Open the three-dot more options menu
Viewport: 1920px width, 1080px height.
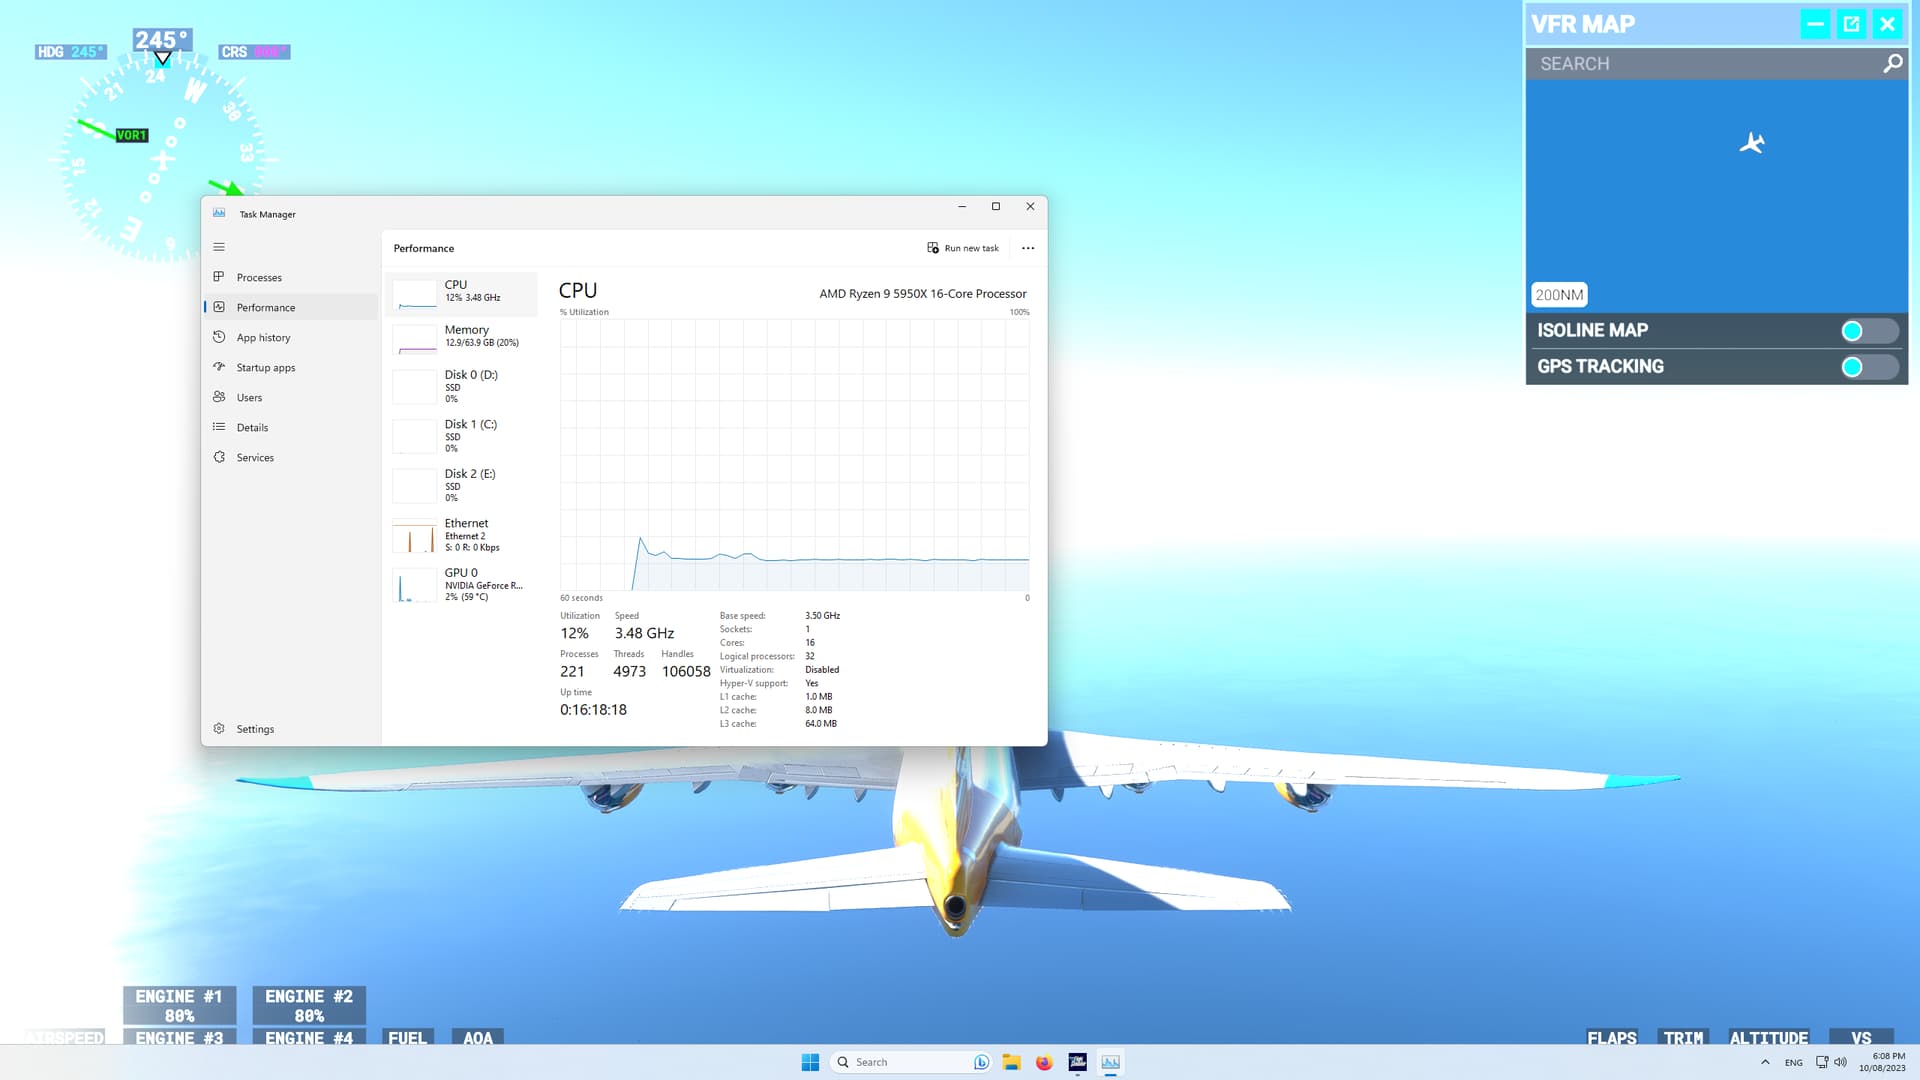tap(1028, 248)
